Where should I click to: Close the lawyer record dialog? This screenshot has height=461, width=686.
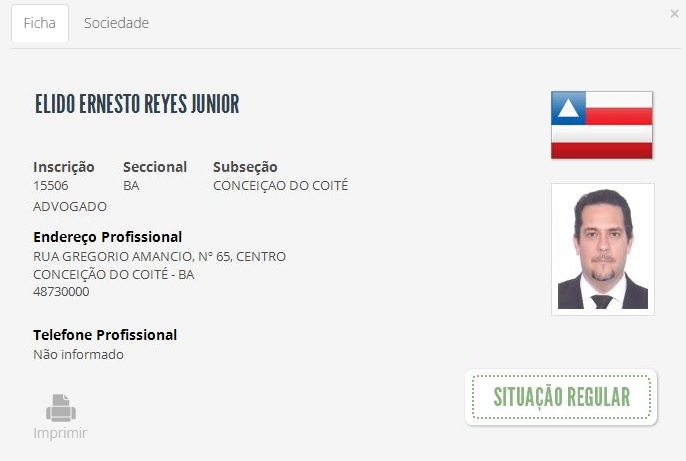[x=674, y=14]
